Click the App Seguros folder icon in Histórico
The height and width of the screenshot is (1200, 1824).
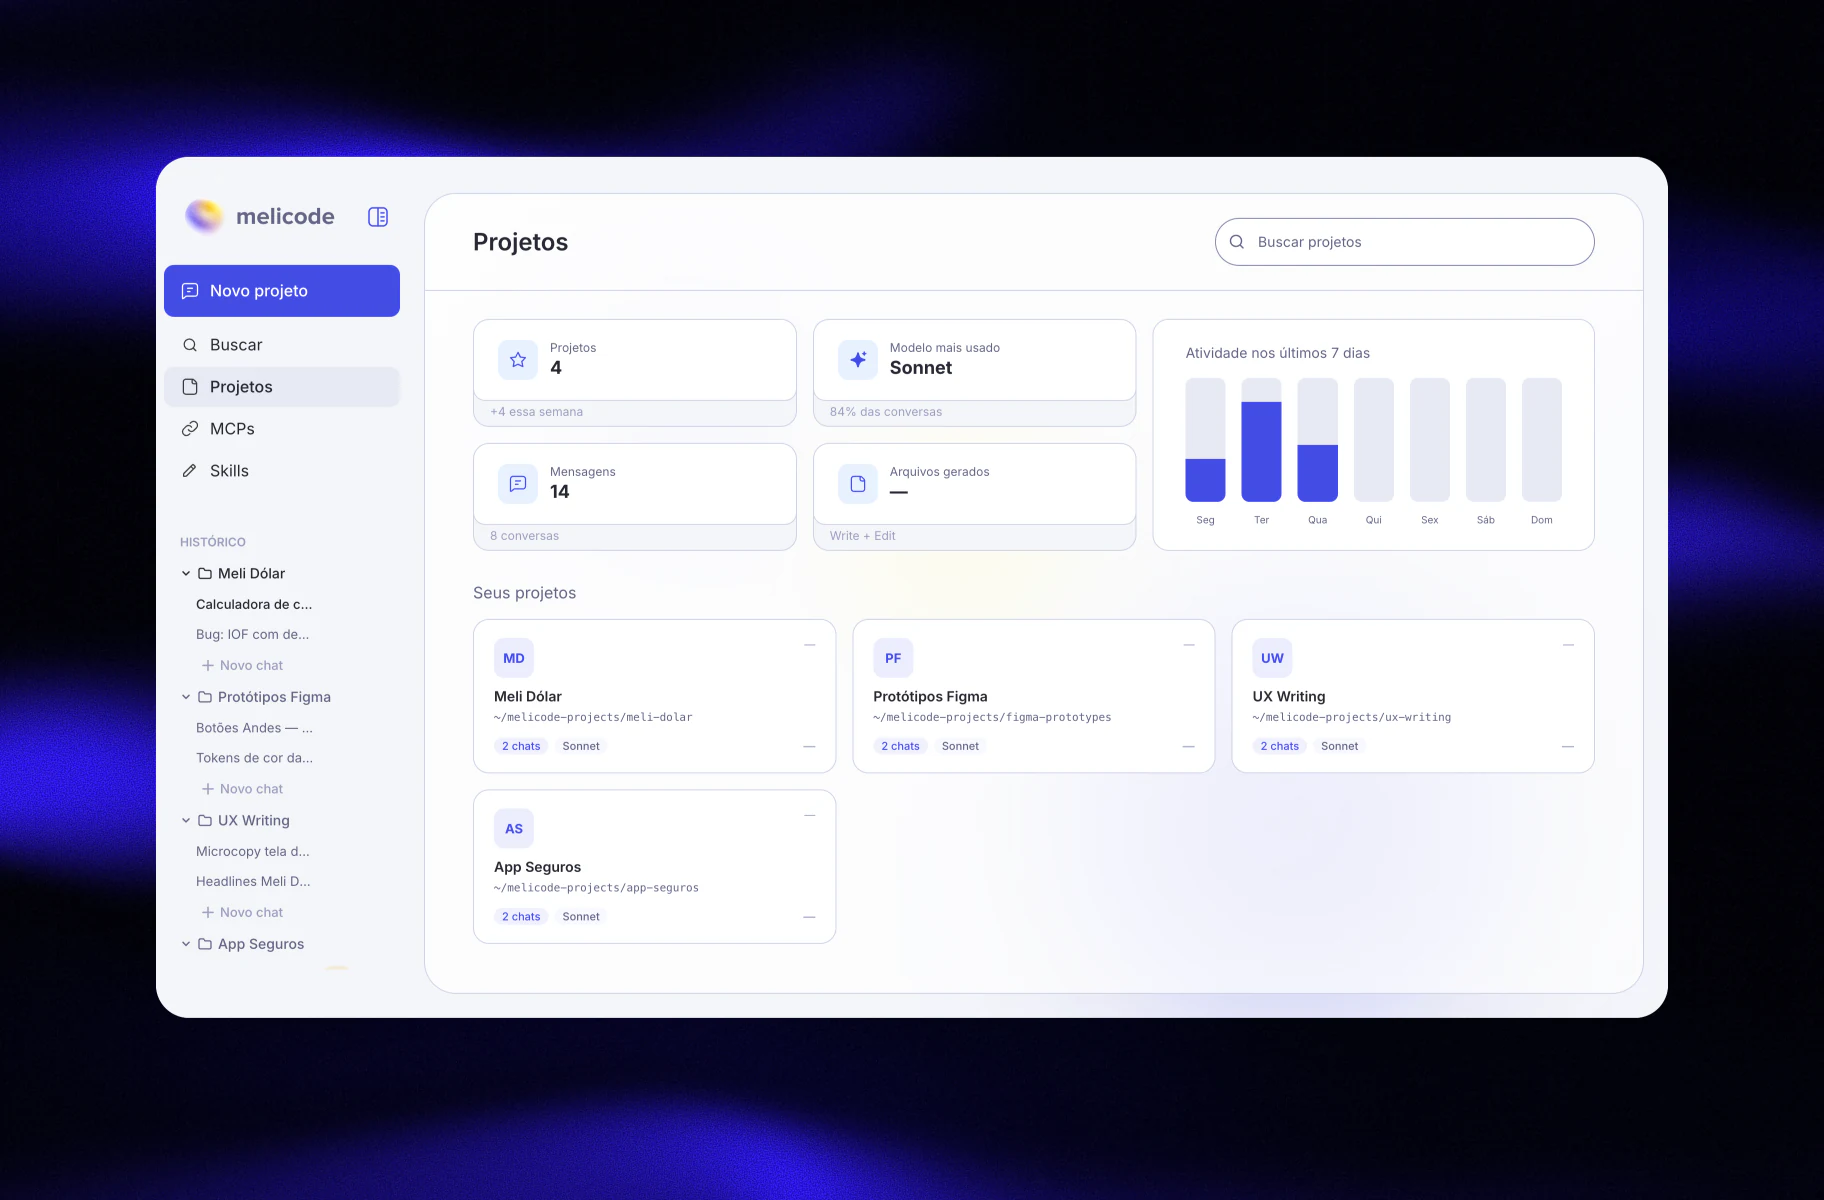click(205, 944)
